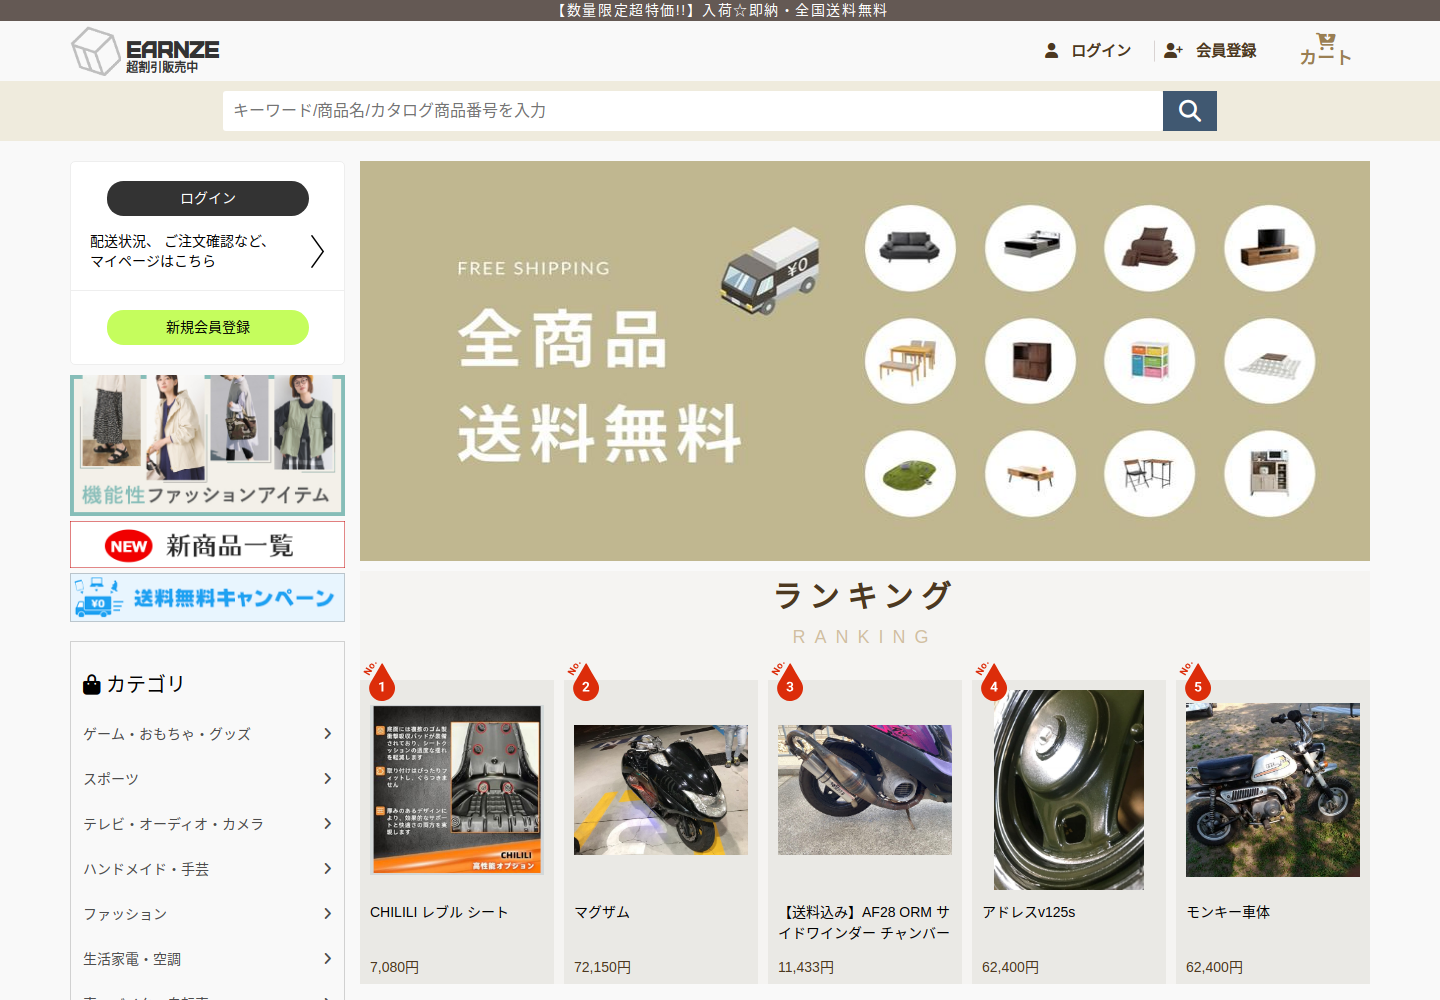
Task: Click the member registration person-plus icon
Action: (x=1173, y=50)
